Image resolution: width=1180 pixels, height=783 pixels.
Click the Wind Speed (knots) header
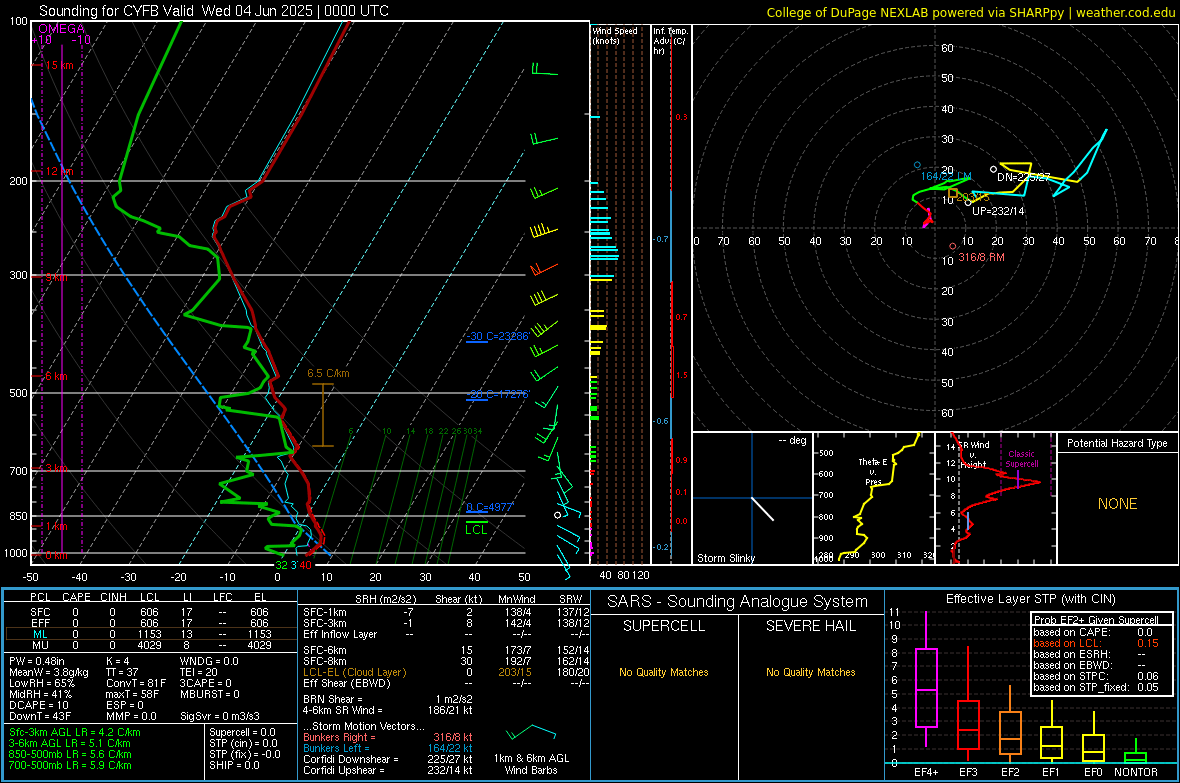point(615,35)
